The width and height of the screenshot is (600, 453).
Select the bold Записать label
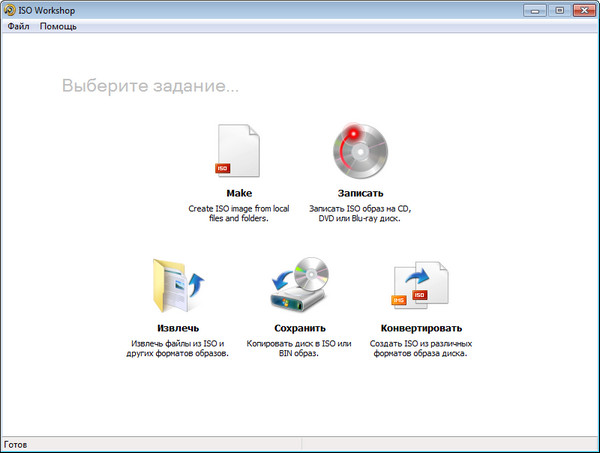[360, 193]
